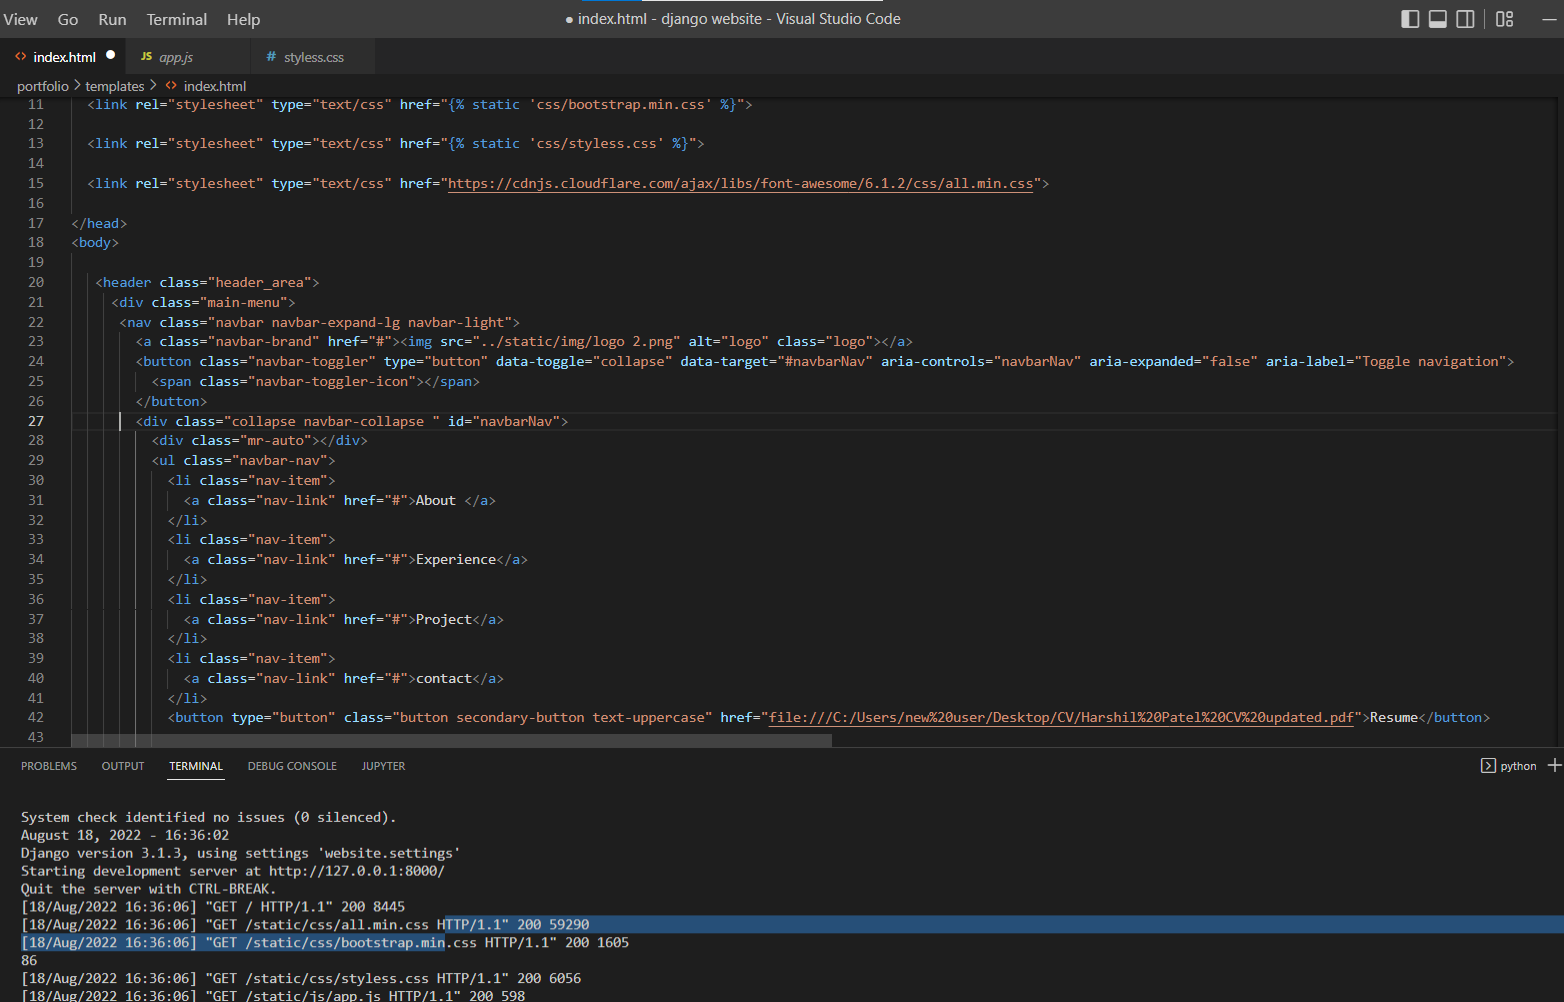Open the Run menu
Viewport: 1564px width, 1002px height.
(112, 19)
